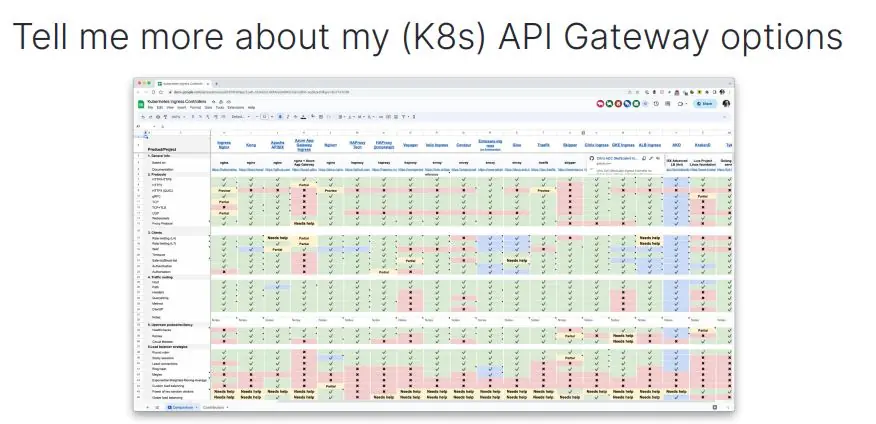The height and width of the screenshot is (424, 876).
Task: Click the redo toolbar icon
Action: tap(150, 117)
